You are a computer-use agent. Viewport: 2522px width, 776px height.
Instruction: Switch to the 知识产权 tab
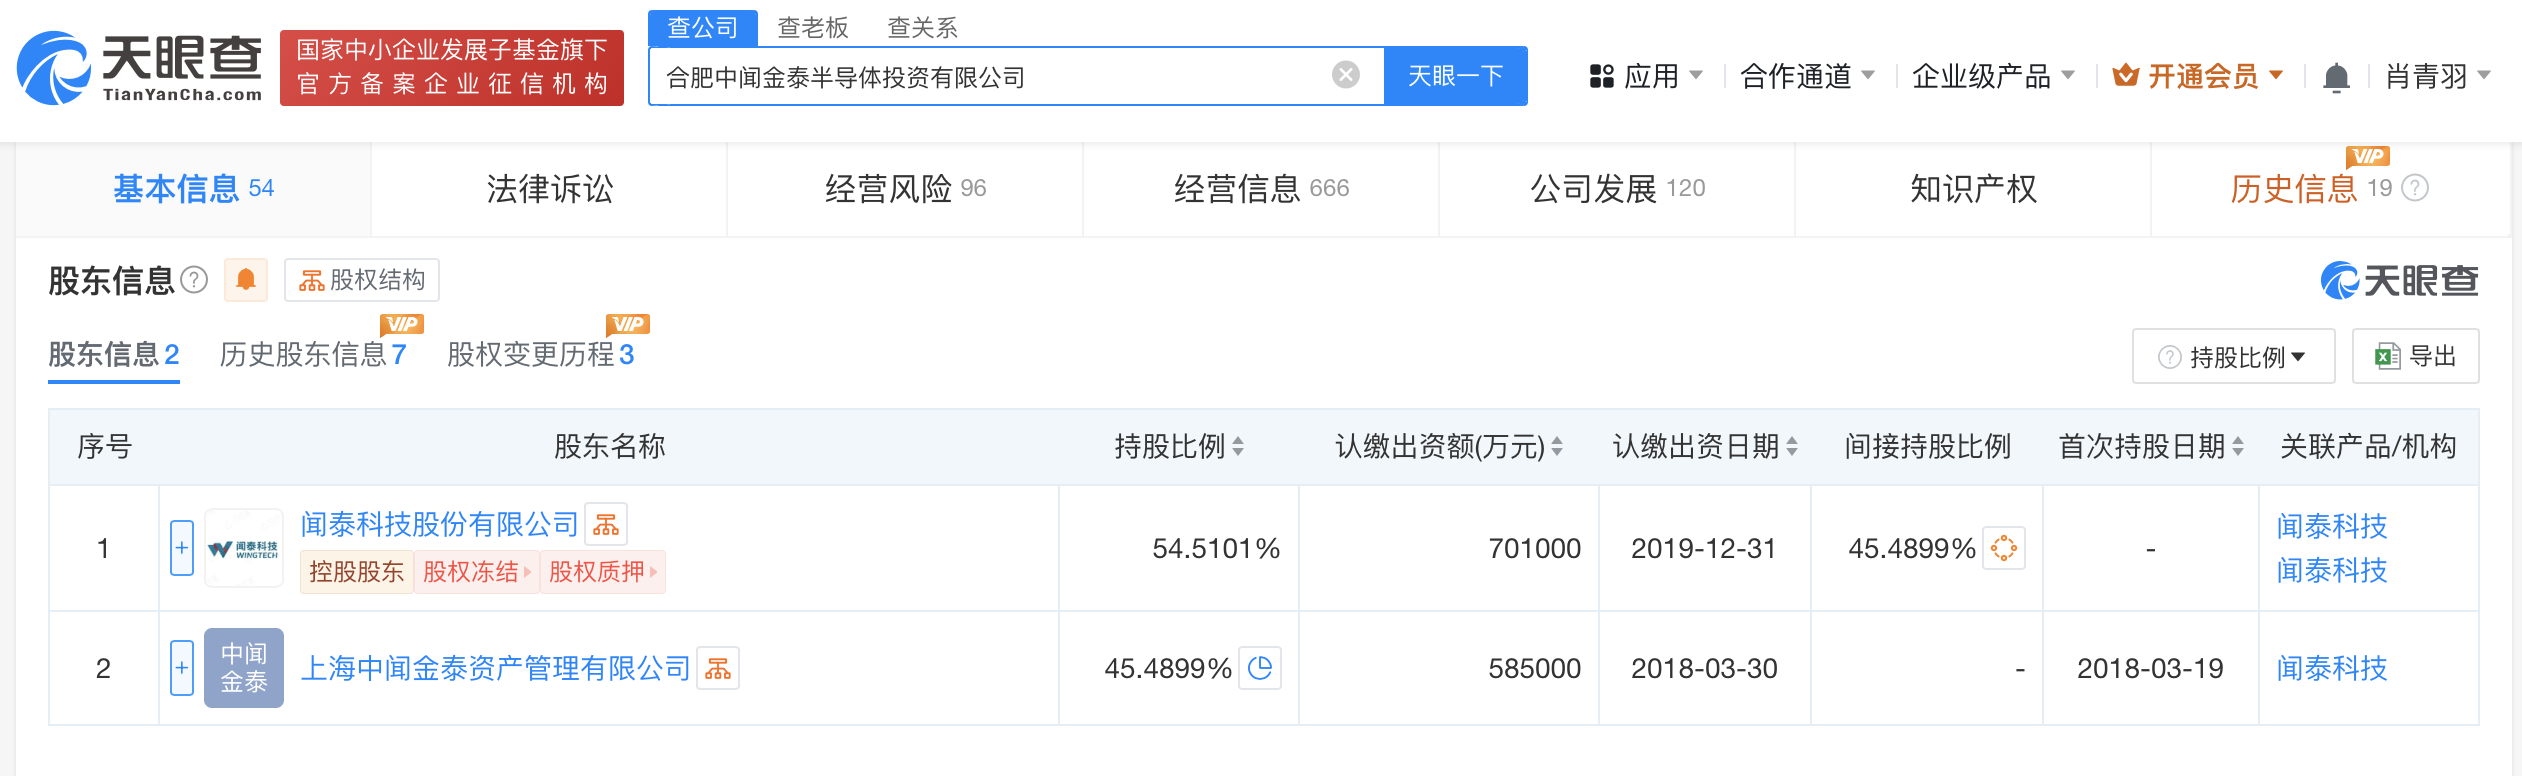pyautogui.click(x=1974, y=189)
